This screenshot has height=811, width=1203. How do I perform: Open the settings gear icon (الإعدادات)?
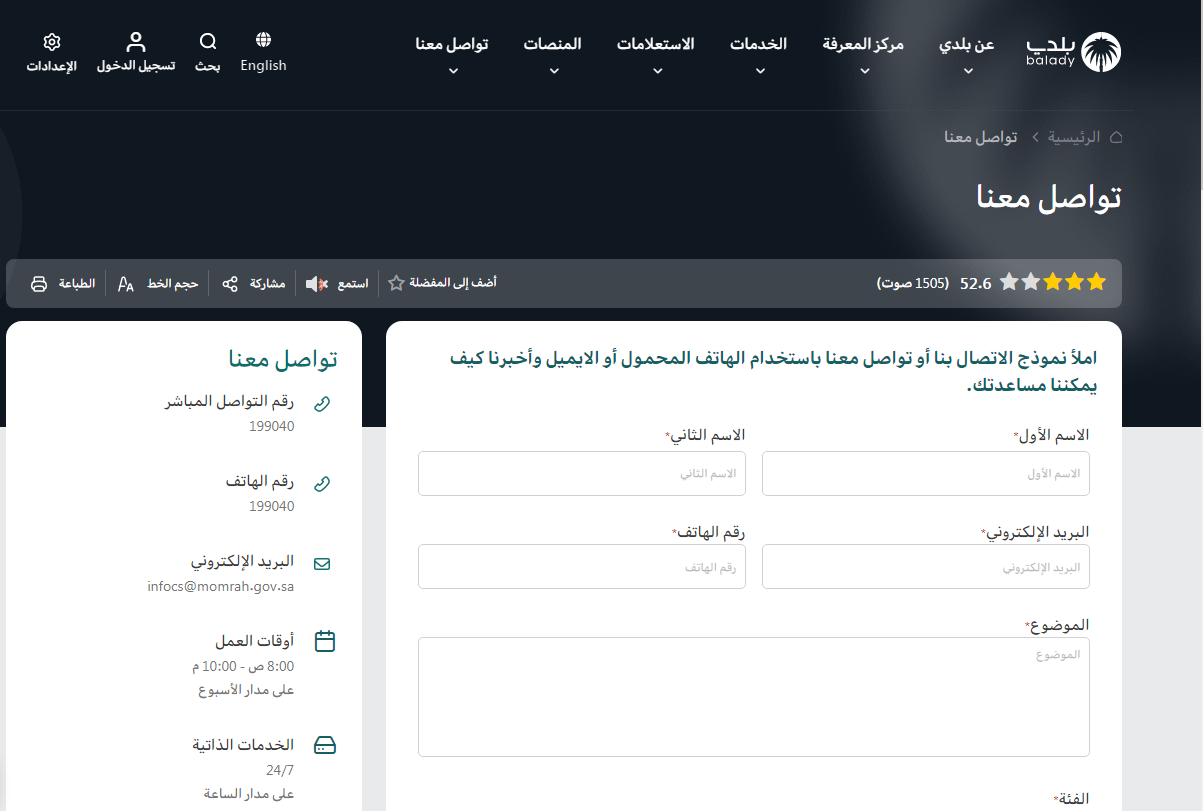point(52,42)
